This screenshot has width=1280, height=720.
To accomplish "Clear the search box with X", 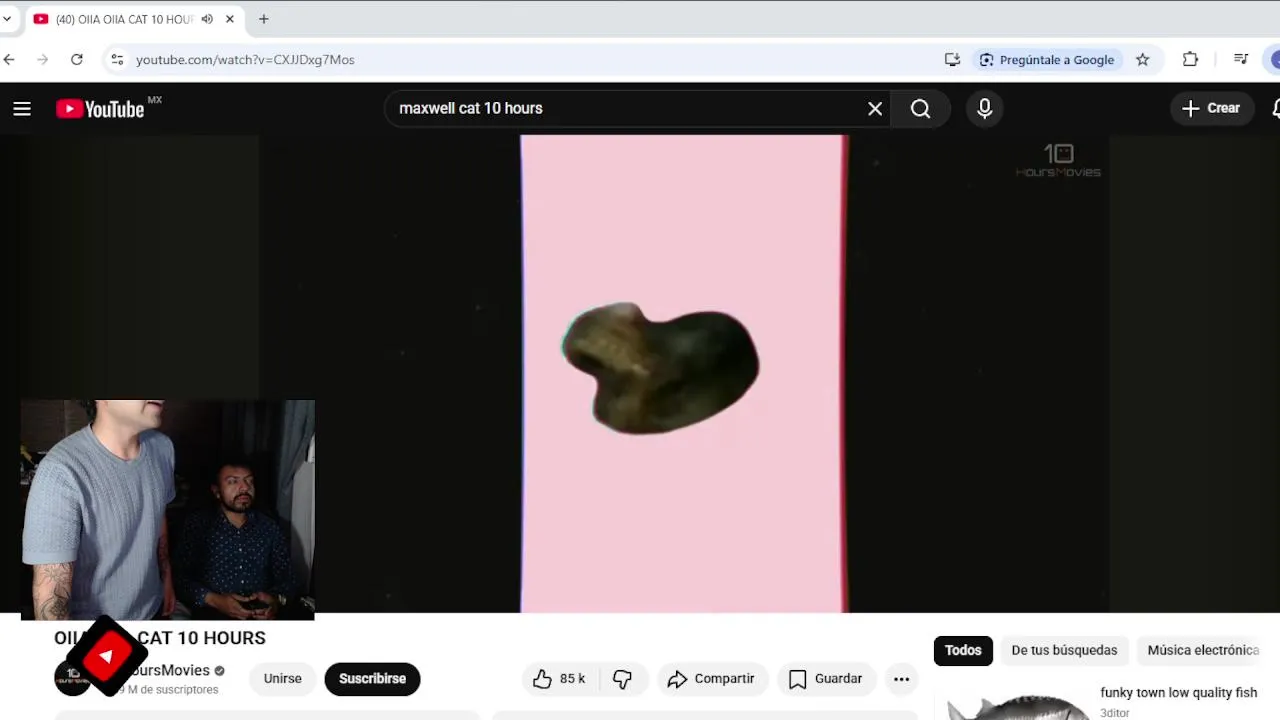I will 875,109.
